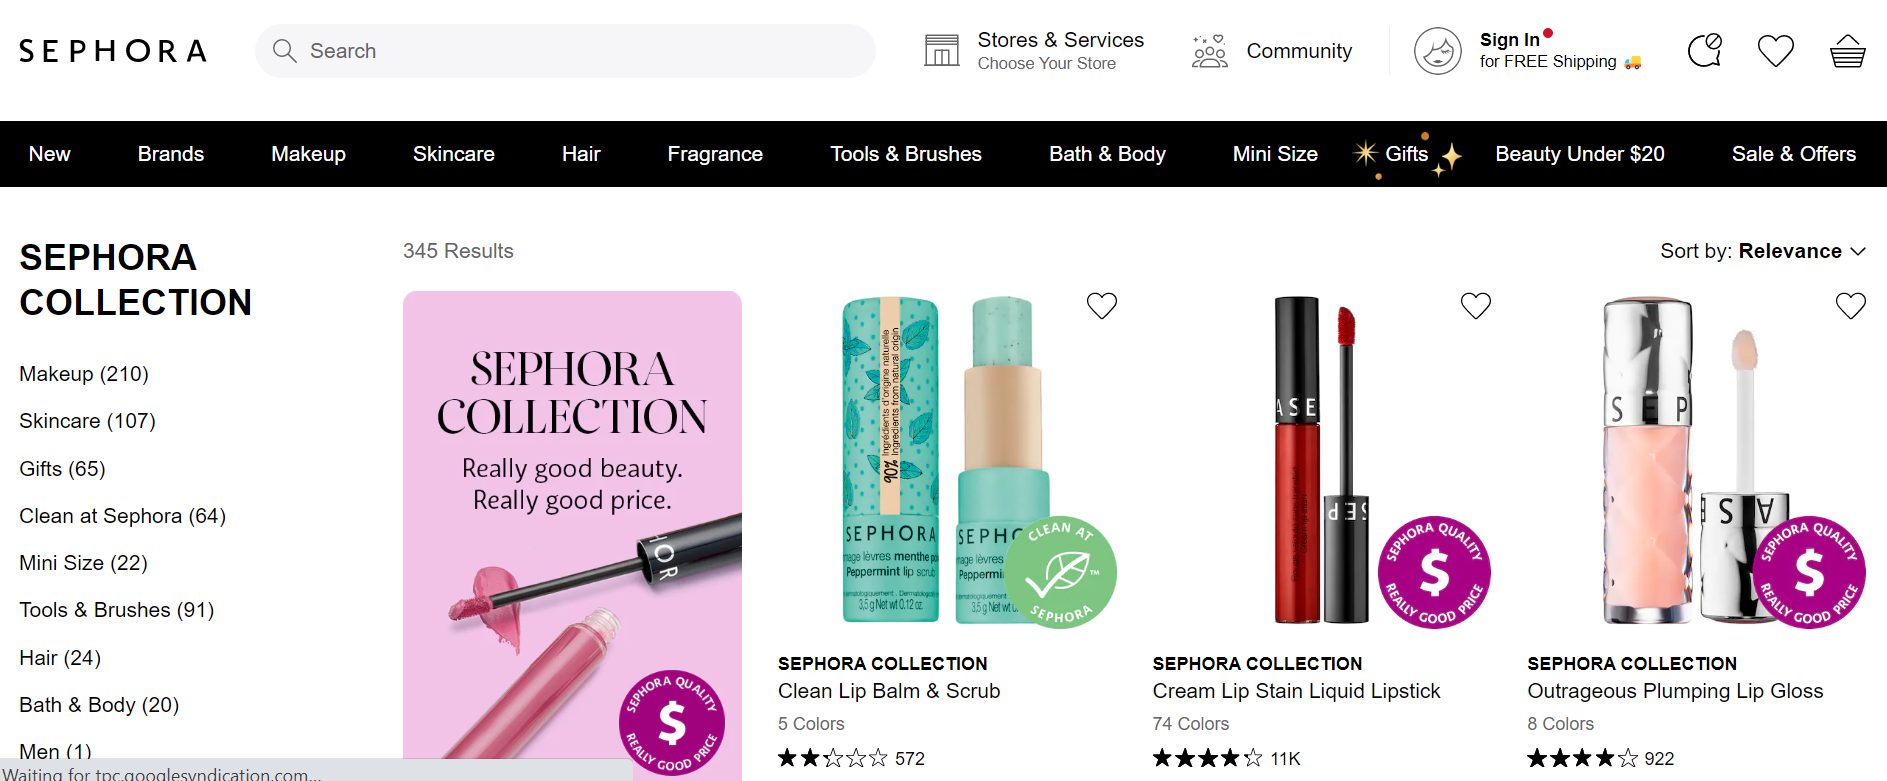This screenshot has height=781, width=1887.
Task: Toggle heart on Cream Lip Stain Liquid Lipstick
Action: coord(1475,306)
